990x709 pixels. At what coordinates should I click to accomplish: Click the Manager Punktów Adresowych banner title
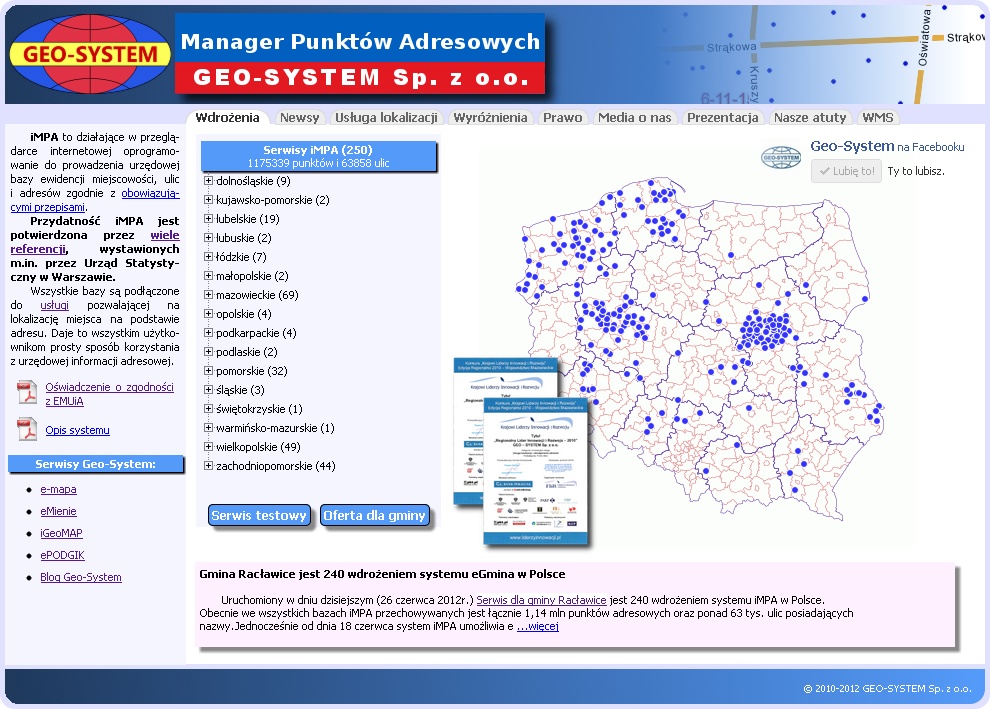pos(360,41)
